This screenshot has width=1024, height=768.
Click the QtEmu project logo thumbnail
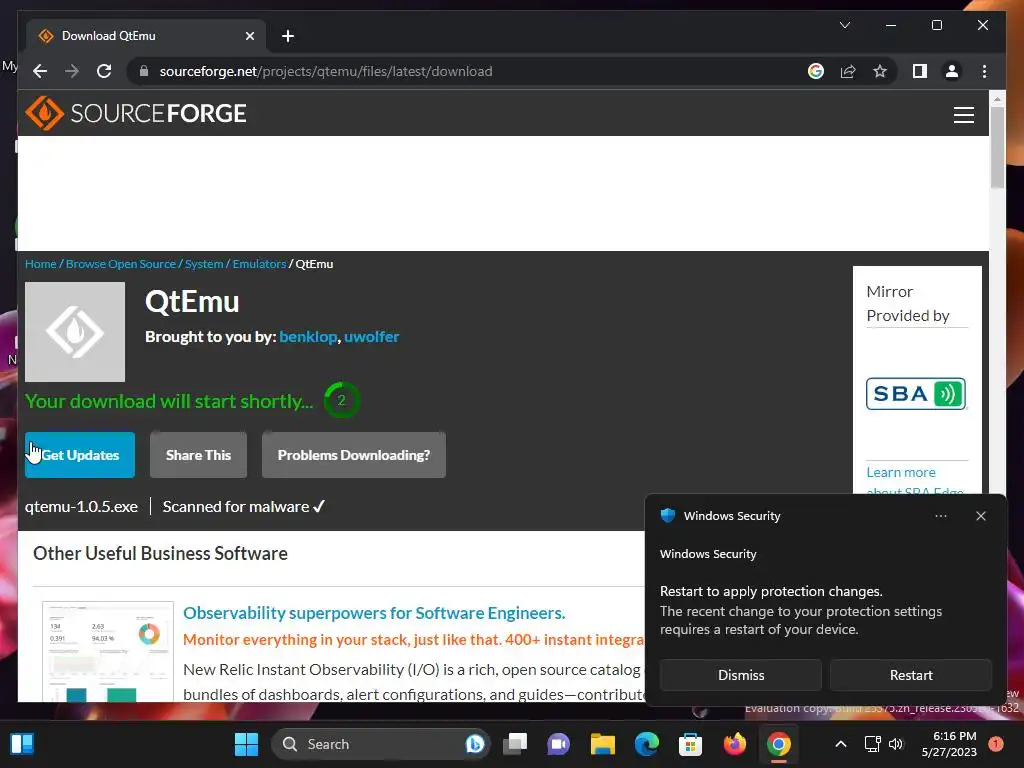(x=75, y=332)
